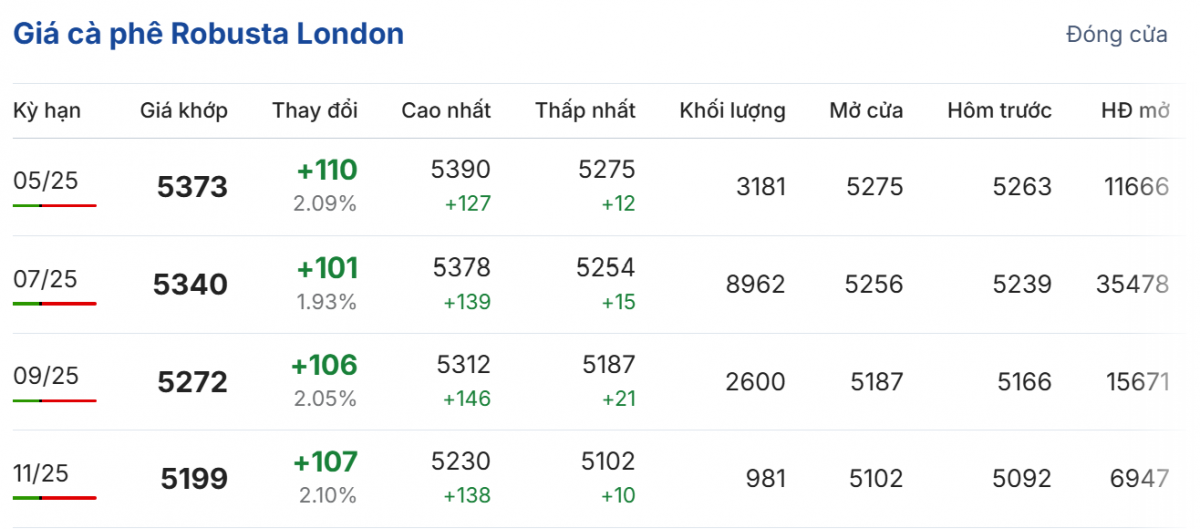1200x529 pixels.
Task: Select the 05/25 contract term
Action: tap(46, 181)
